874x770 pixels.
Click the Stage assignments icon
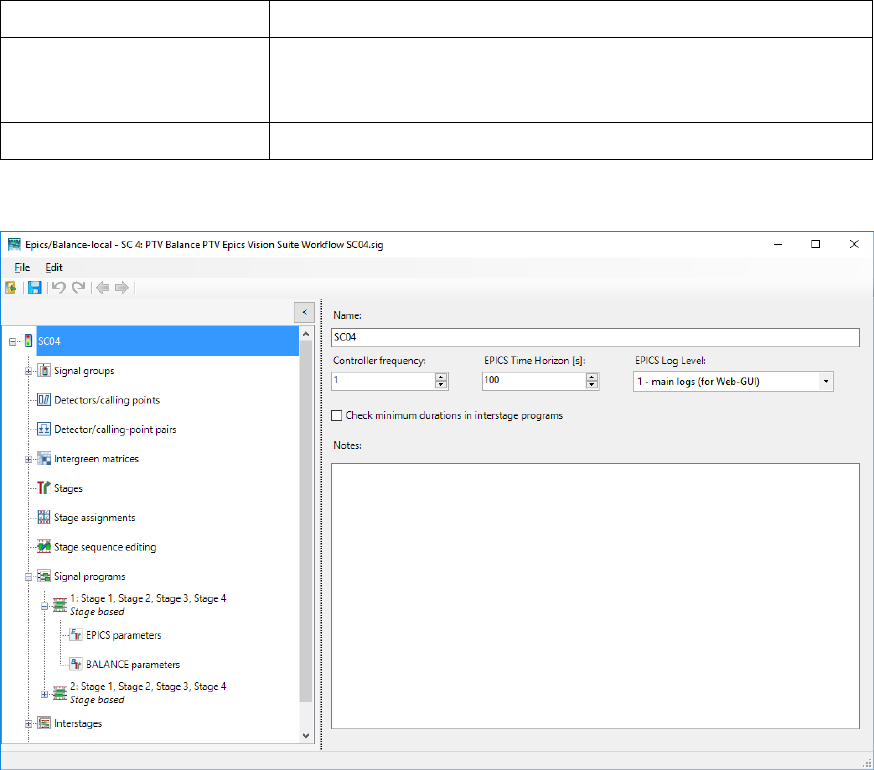[x=44, y=517]
